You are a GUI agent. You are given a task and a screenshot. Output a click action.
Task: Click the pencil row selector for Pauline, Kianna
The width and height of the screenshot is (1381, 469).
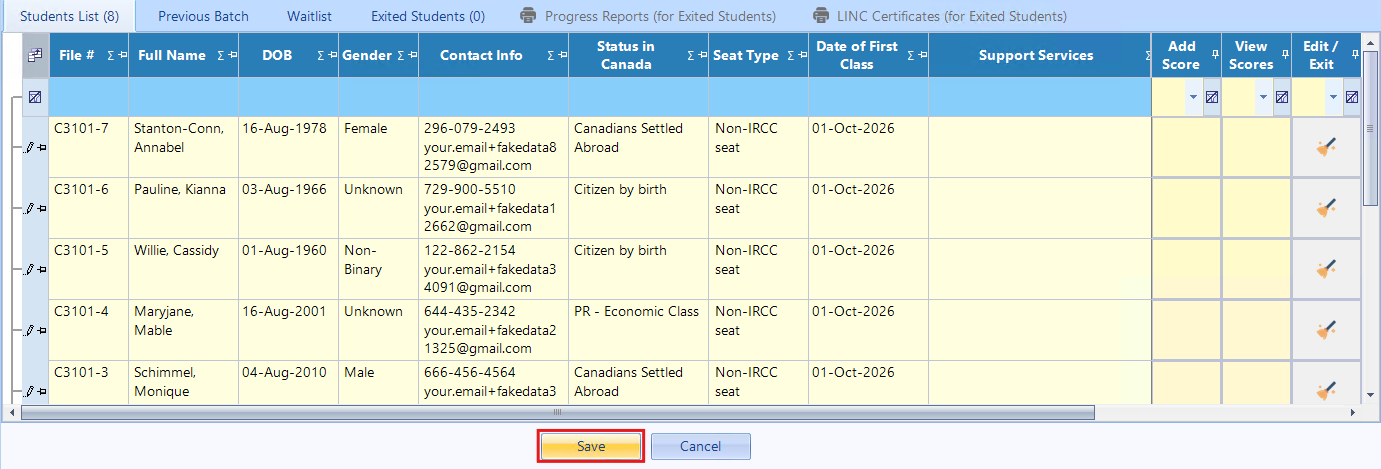(31, 209)
